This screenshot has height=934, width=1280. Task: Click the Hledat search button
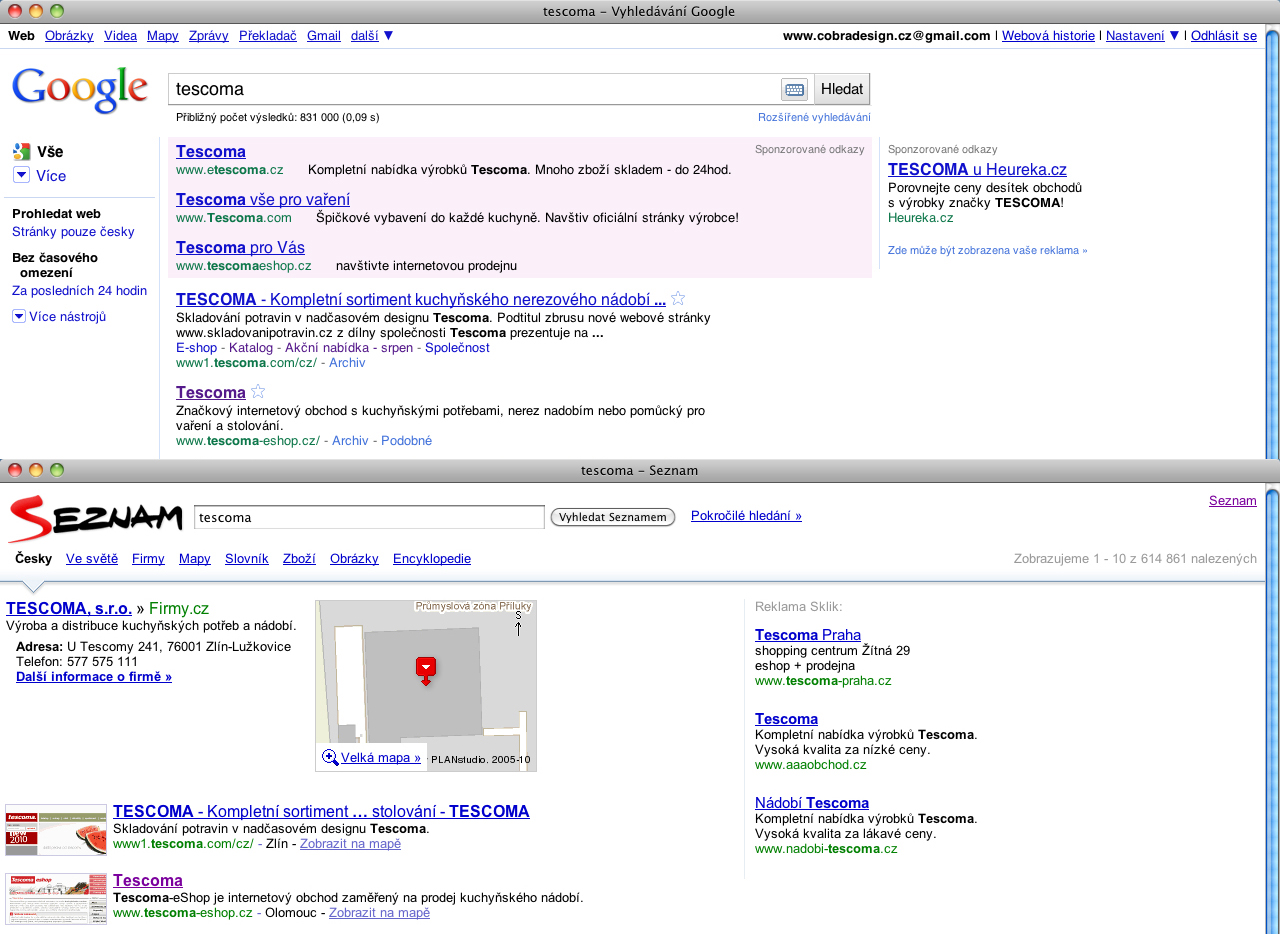click(842, 89)
